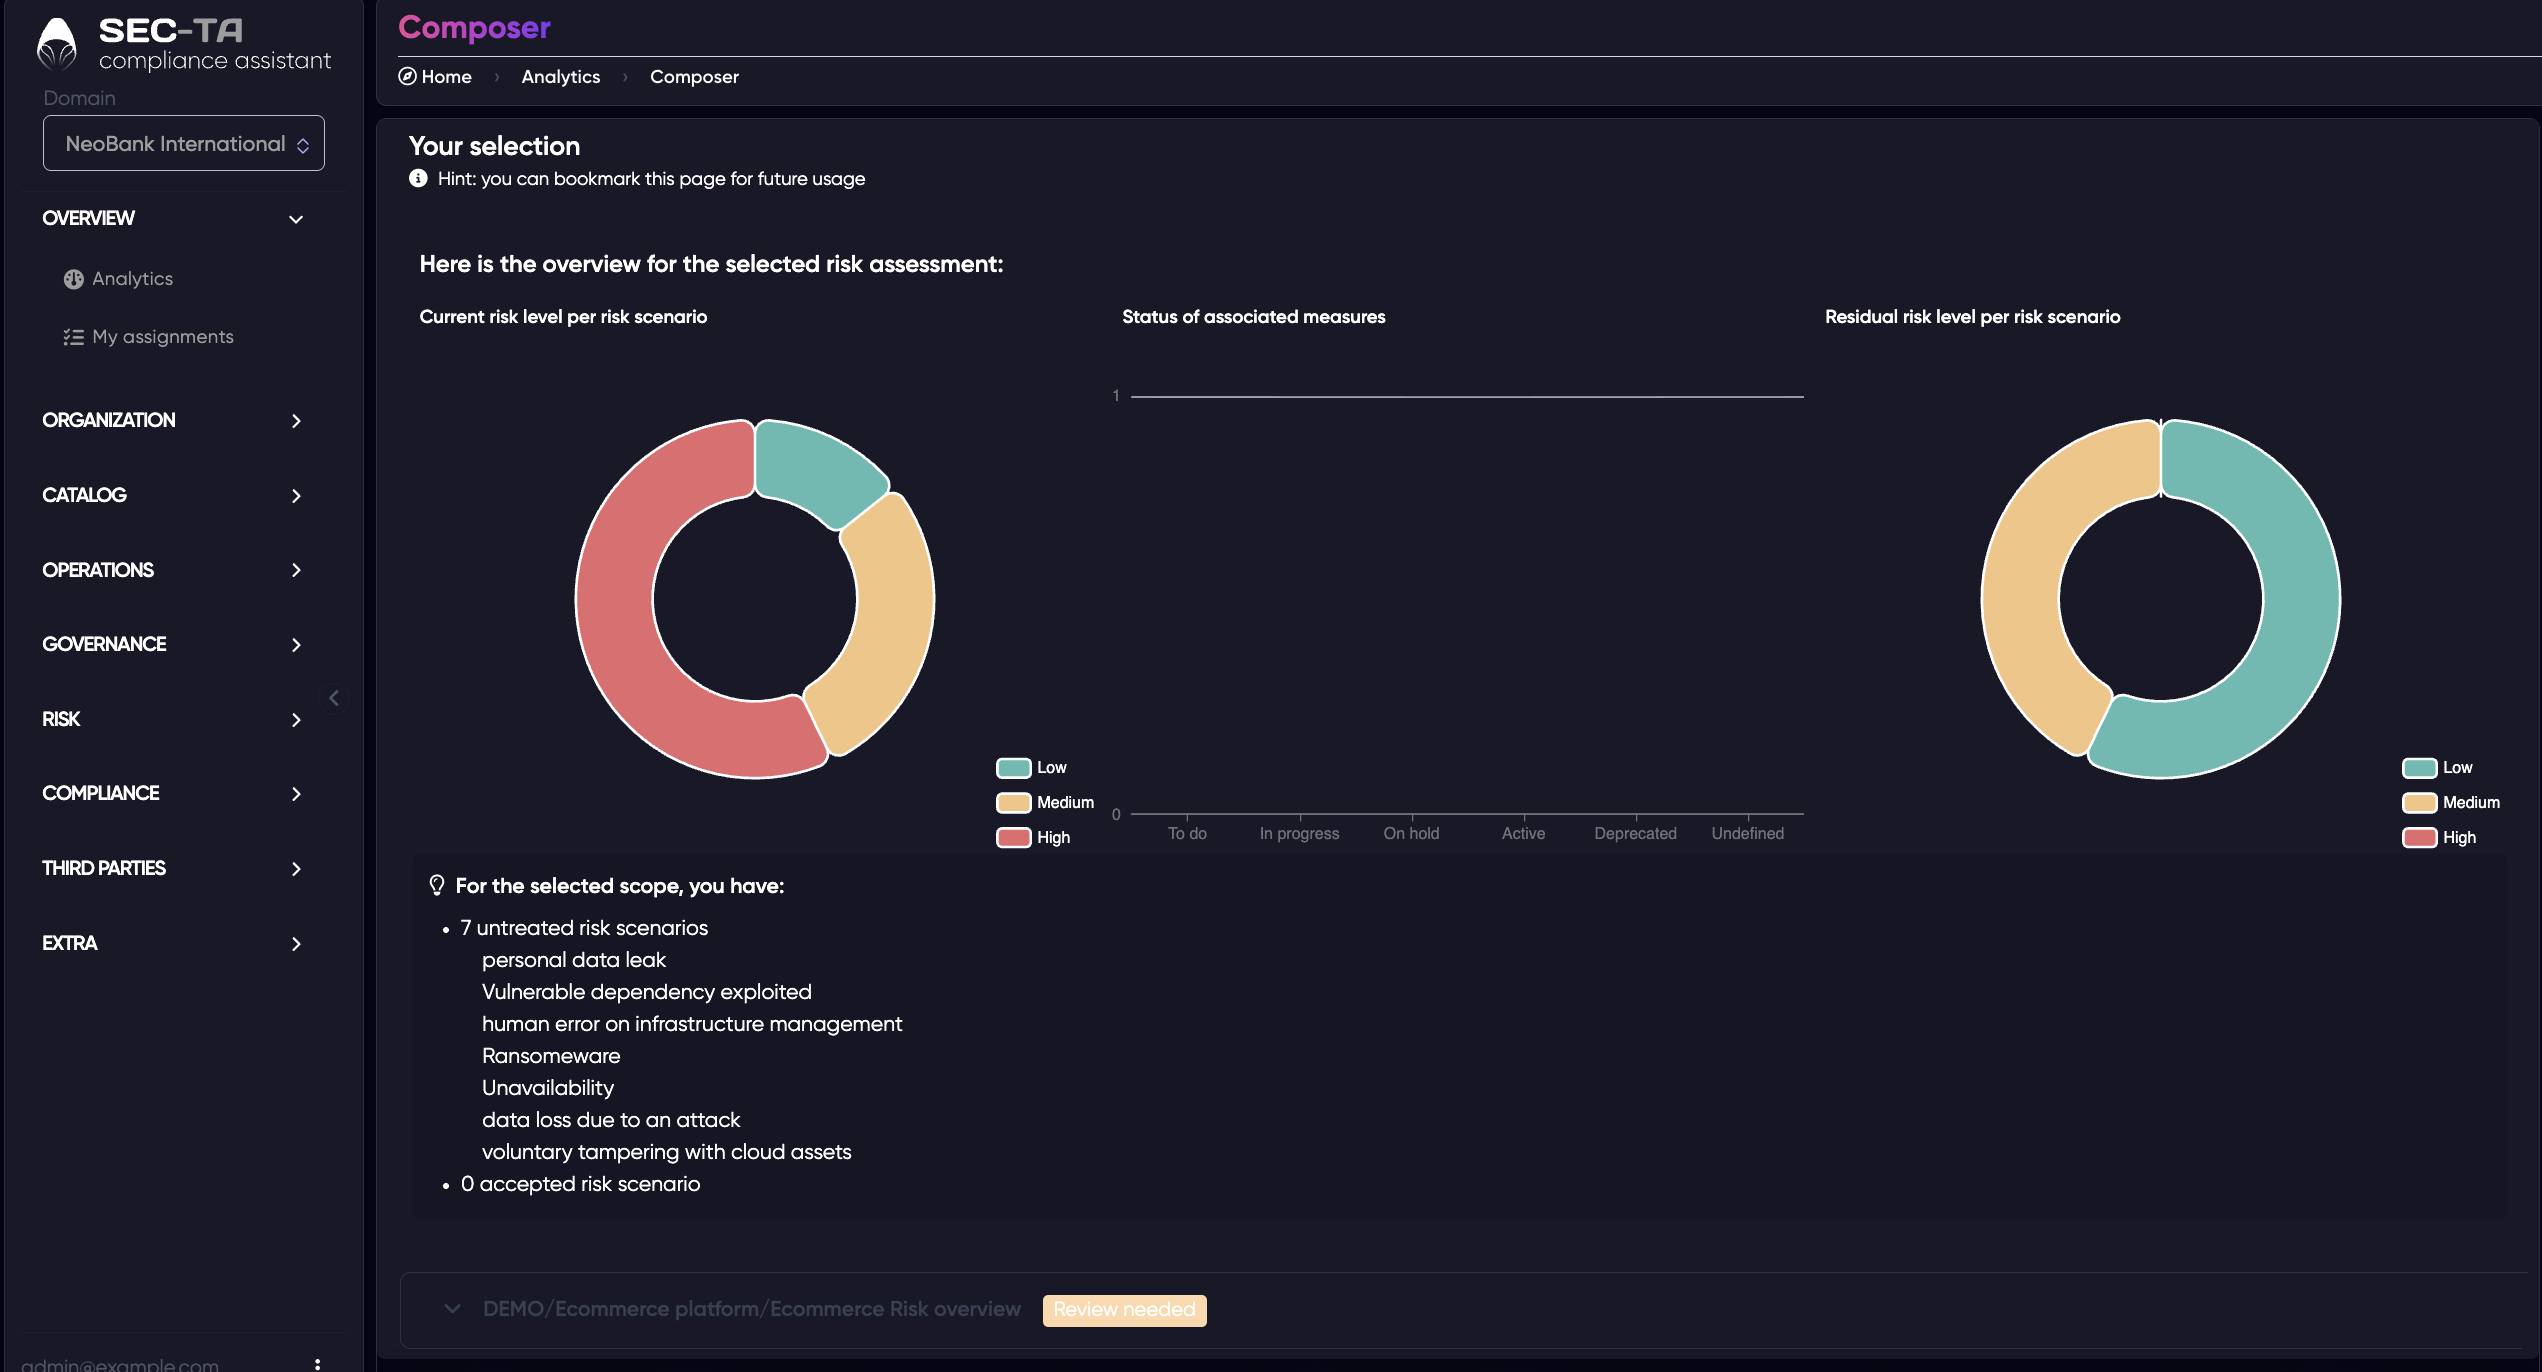Image resolution: width=2542 pixels, height=1372 pixels.
Task: Click 'data loss due to an attack' scenario
Action: [x=611, y=1120]
